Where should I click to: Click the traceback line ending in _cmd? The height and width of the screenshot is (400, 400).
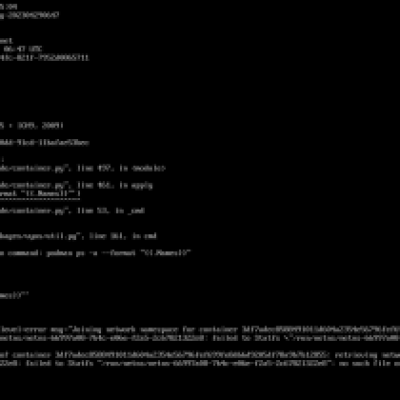click(72, 211)
